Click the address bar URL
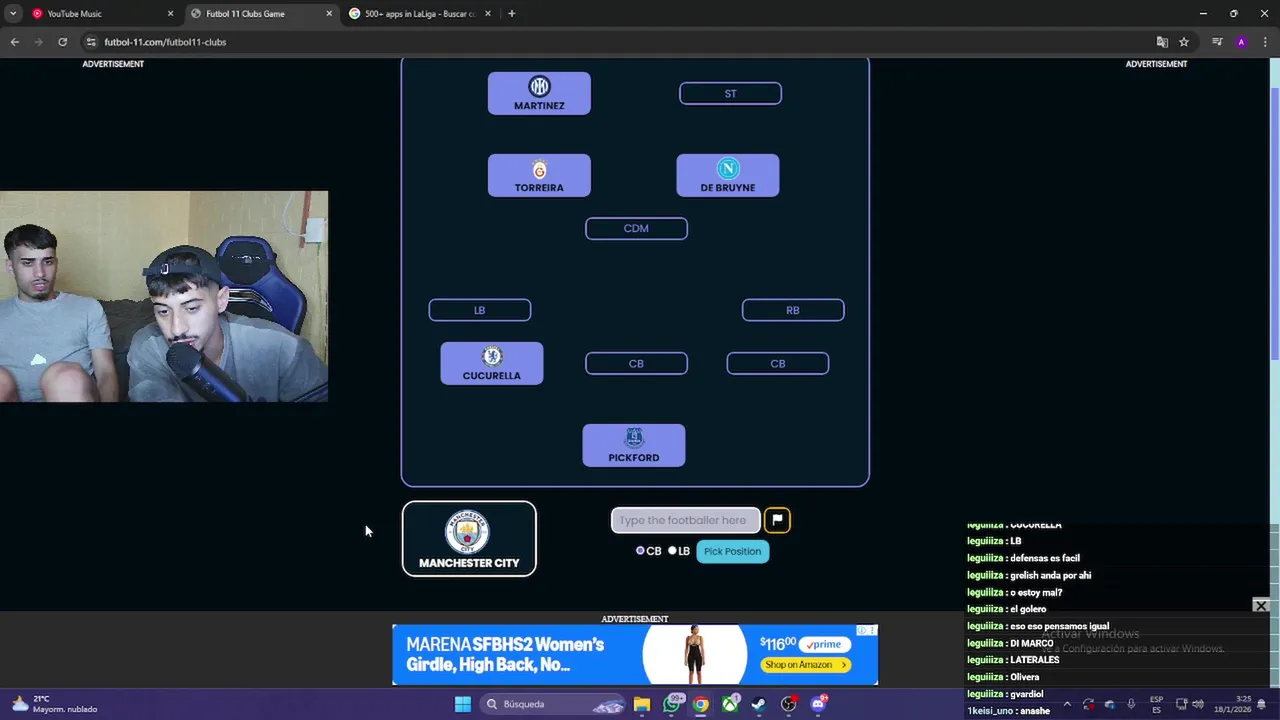This screenshot has width=1280, height=720. tap(165, 42)
